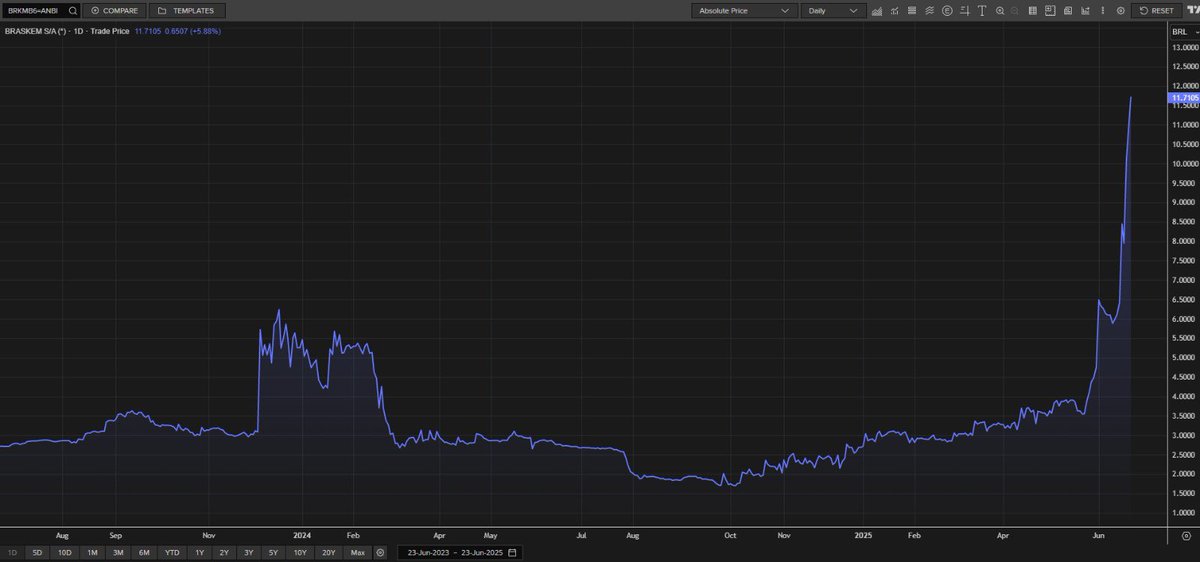Click the 13.0000 price axis label
The image size is (1200, 562).
point(1185,47)
